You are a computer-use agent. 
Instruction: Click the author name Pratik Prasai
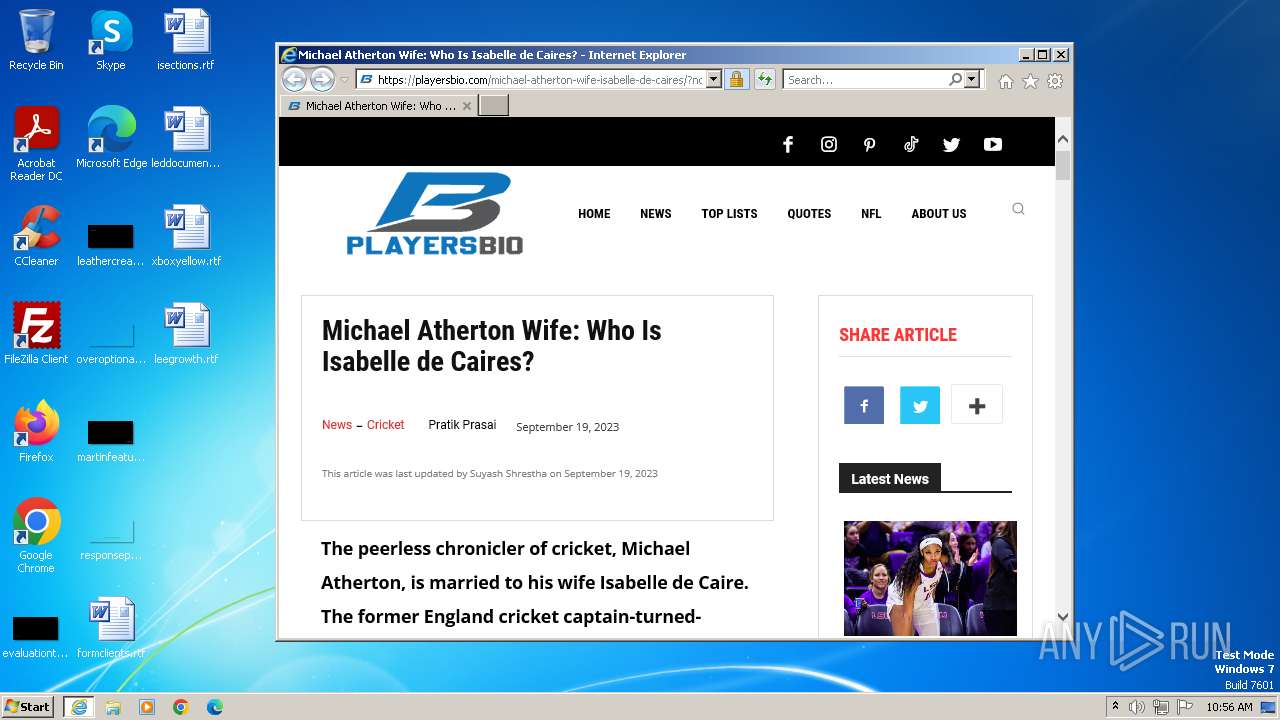462,425
